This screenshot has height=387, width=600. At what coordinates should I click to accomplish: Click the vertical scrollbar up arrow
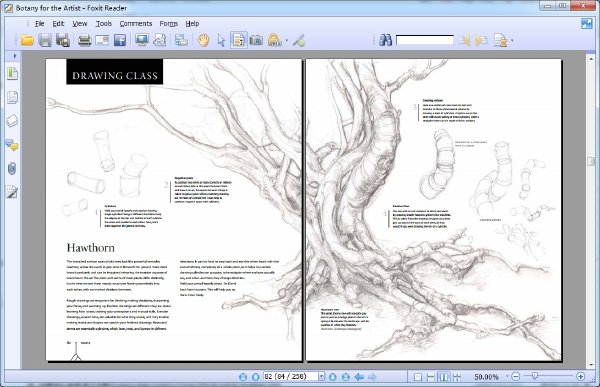[591, 59]
